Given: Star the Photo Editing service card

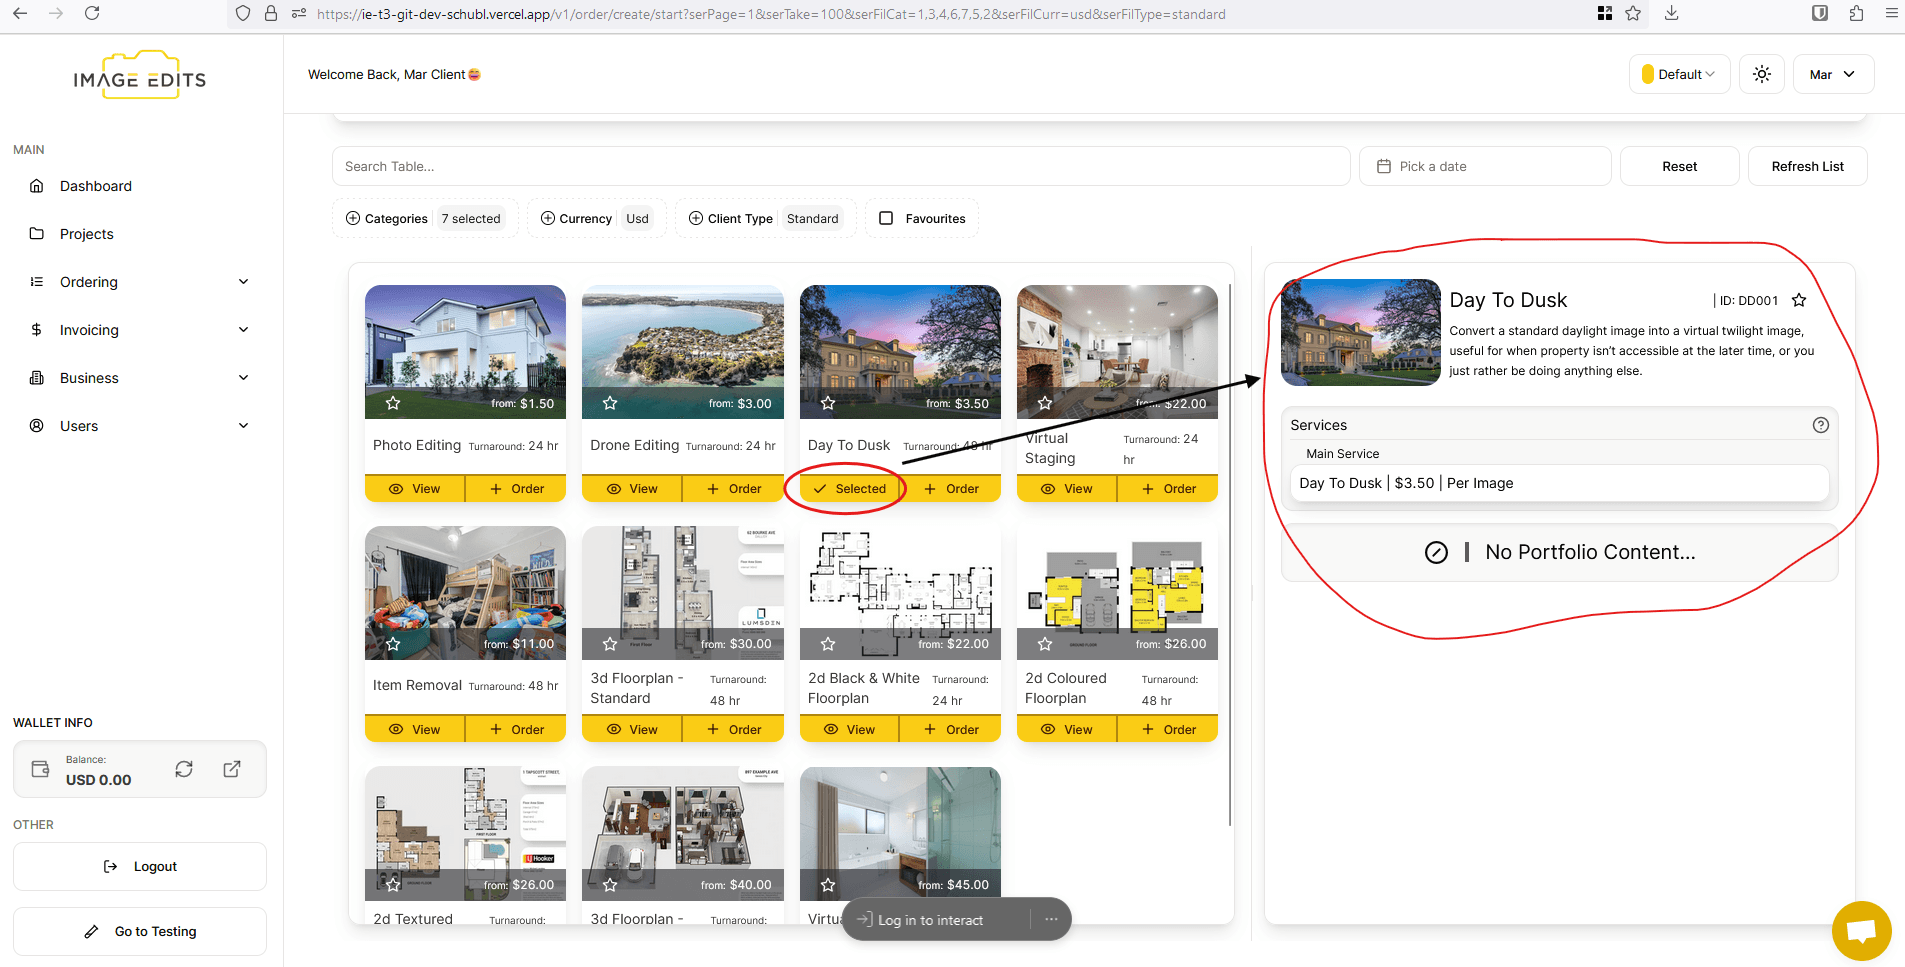Looking at the screenshot, I should pyautogui.click(x=393, y=403).
